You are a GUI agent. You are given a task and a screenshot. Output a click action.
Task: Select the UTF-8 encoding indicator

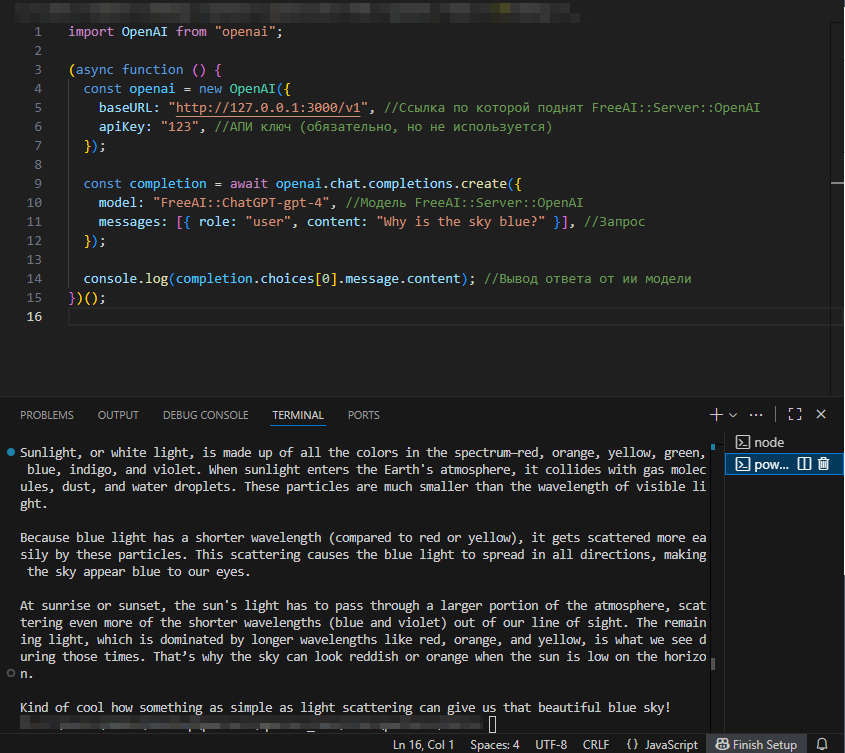551,744
